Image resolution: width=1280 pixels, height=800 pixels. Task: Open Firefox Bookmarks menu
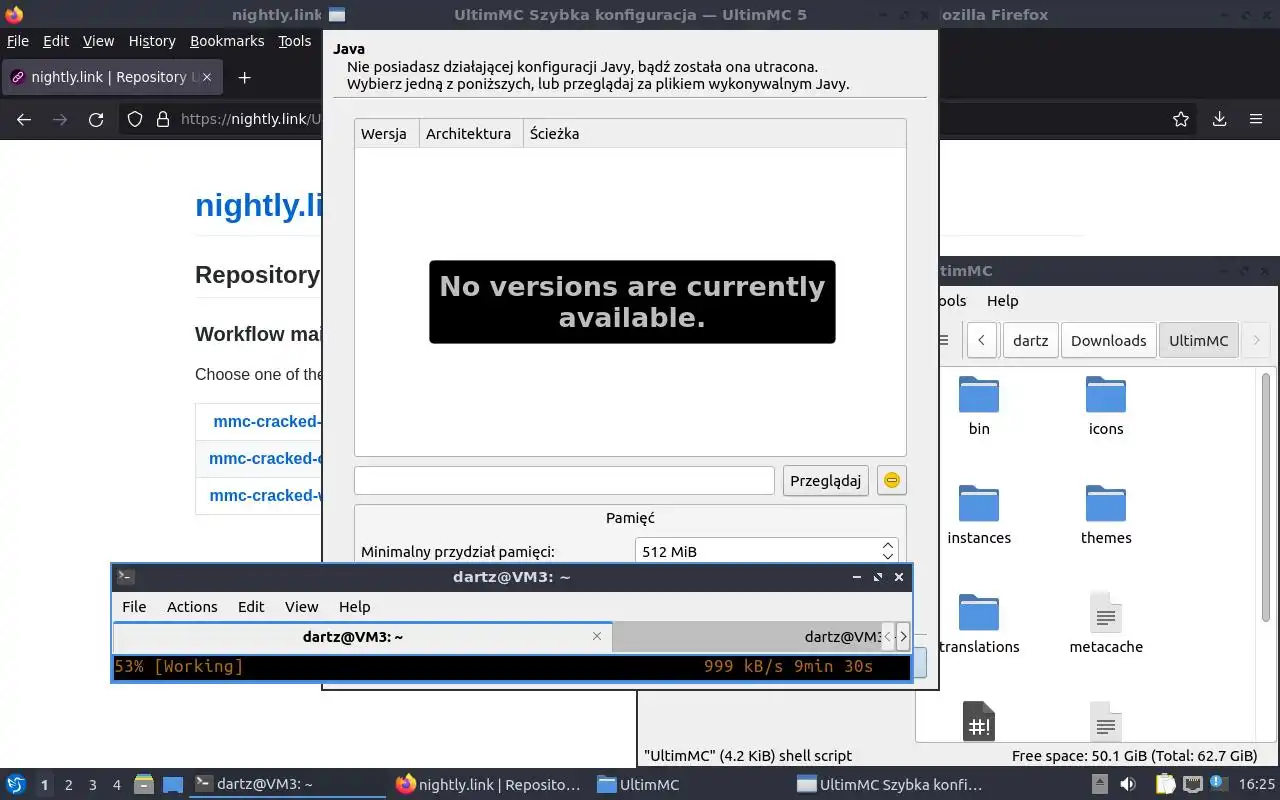pos(227,41)
